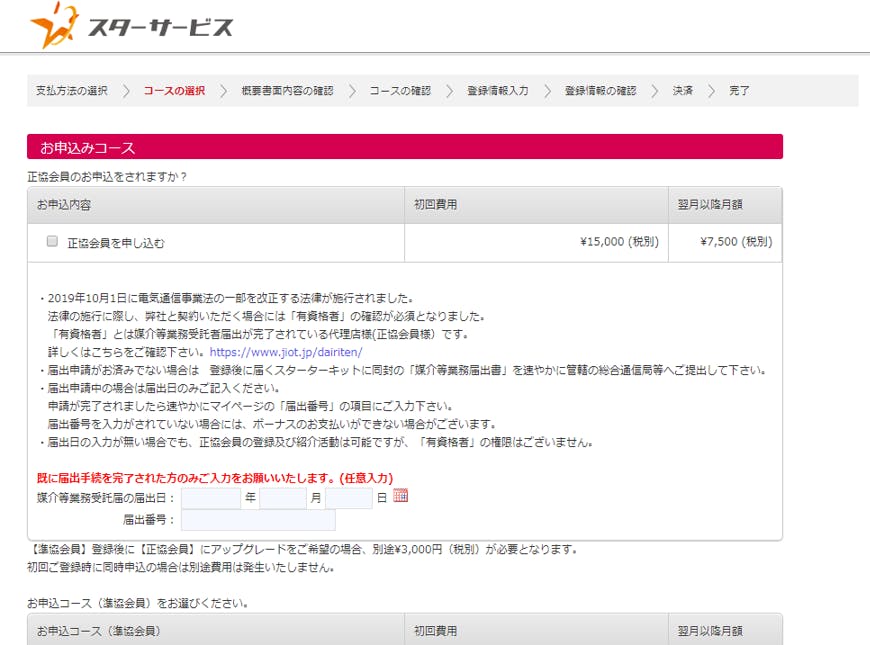This screenshot has height=645, width=870.
Task: Click the day input field for 届出日
Action: click(348, 498)
